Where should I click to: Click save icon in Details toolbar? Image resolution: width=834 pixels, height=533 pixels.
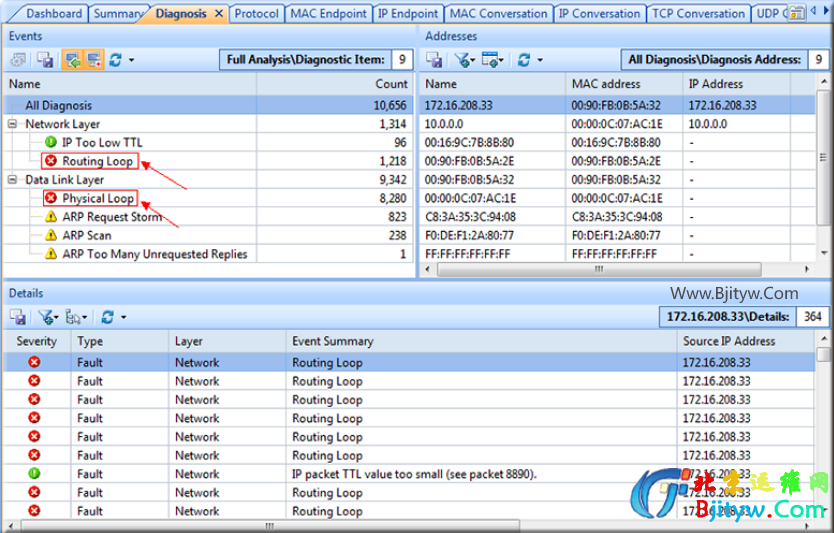point(18,316)
